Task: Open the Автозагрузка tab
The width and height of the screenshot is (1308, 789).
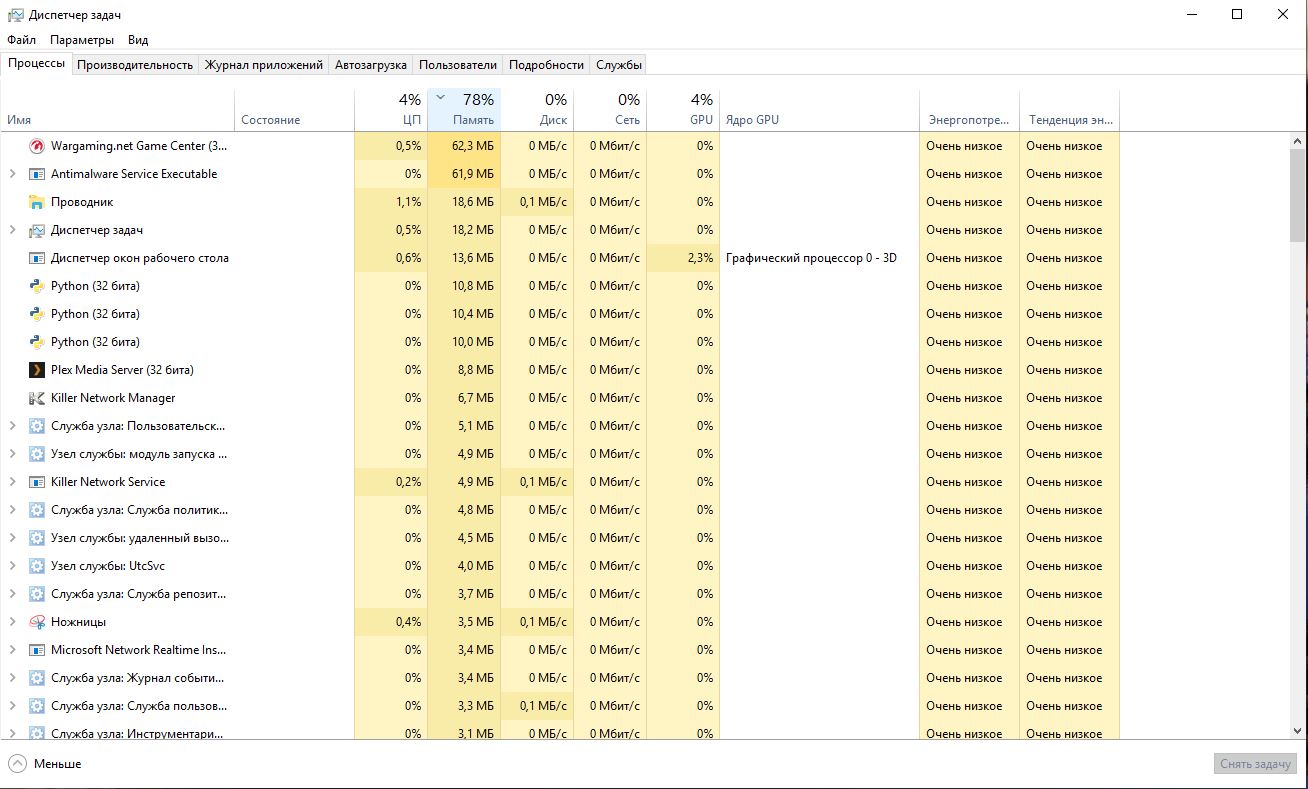Action: (x=371, y=65)
